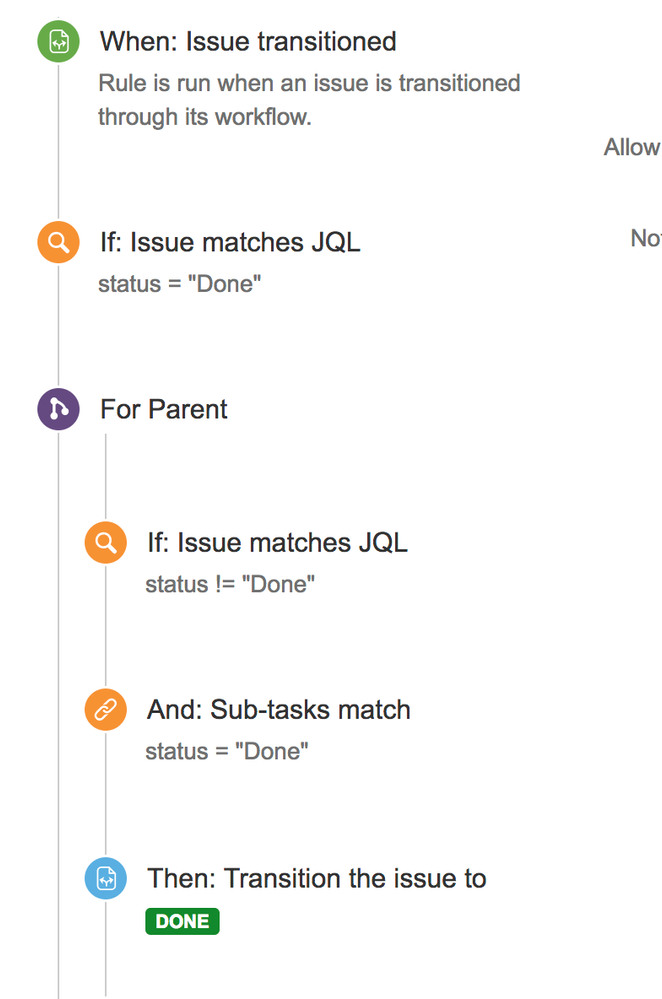Image resolution: width=662 pixels, height=999 pixels.
Task: Click the green Issue transitioned trigger icon
Action: click(57, 41)
